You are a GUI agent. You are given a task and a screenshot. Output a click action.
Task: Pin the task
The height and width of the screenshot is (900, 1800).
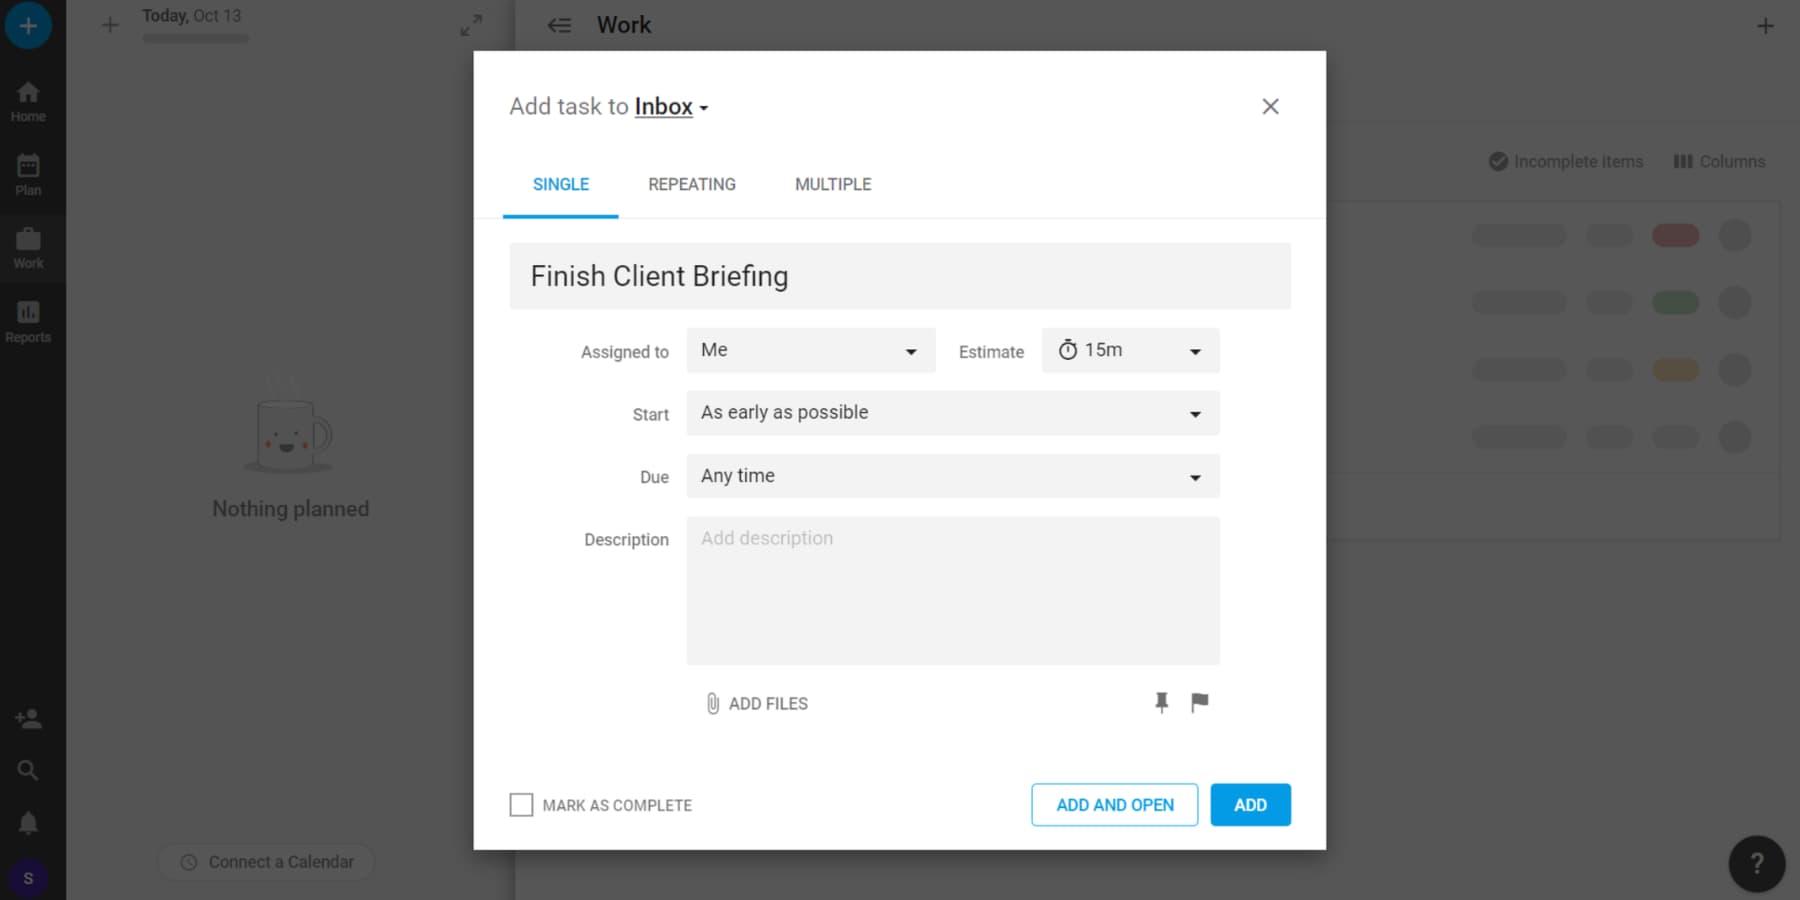tap(1161, 703)
